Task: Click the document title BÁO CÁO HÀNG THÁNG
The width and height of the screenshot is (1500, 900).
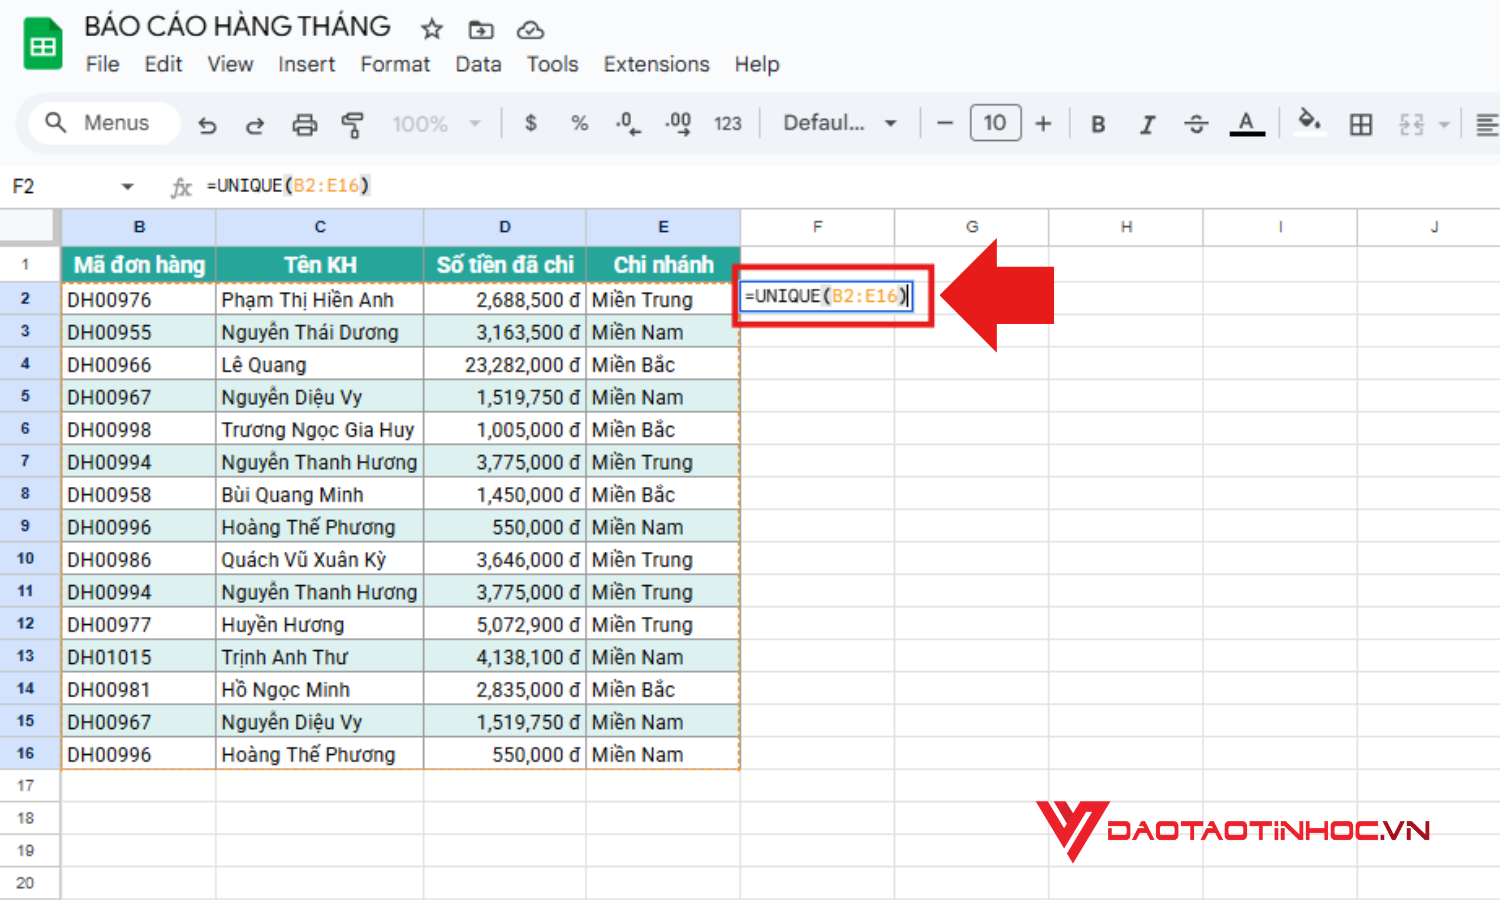Action: pyautogui.click(x=237, y=26)
